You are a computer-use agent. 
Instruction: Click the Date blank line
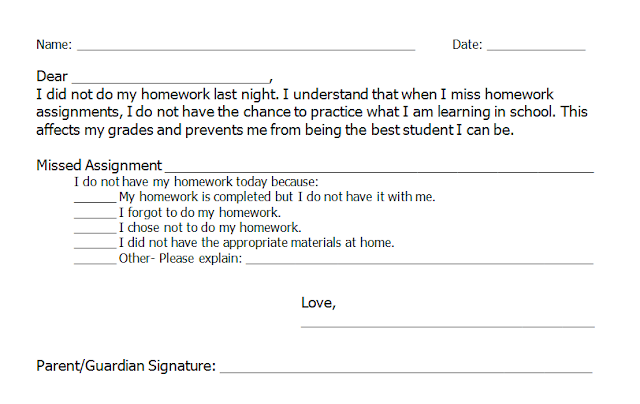click(x=535, y=47)
